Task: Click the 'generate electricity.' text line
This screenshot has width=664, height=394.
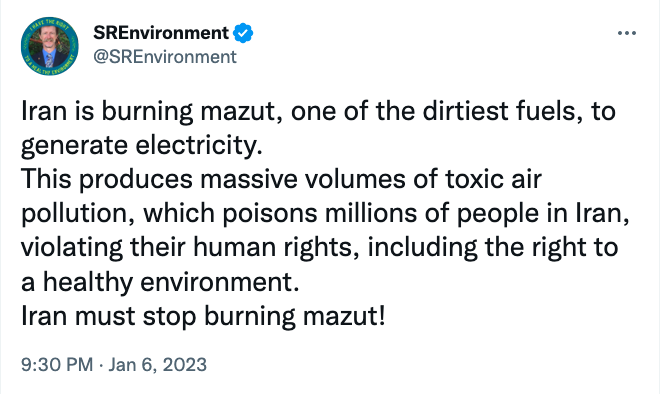Action: point(142,146)
